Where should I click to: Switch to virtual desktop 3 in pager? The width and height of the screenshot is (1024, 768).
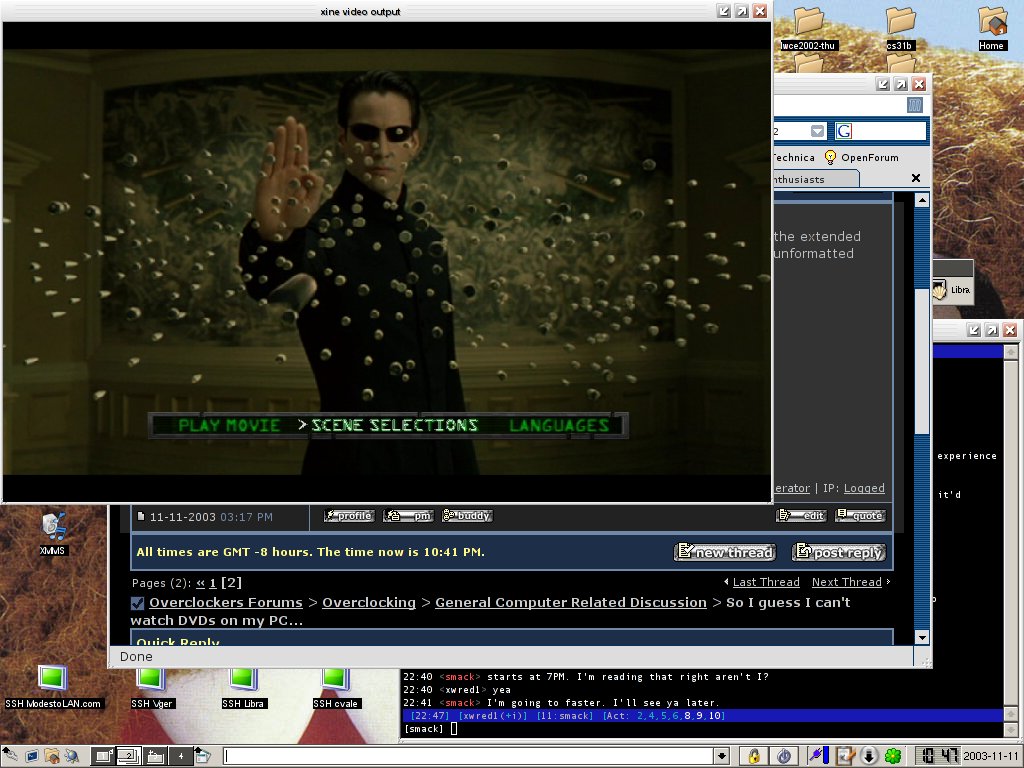pos(155,756)
